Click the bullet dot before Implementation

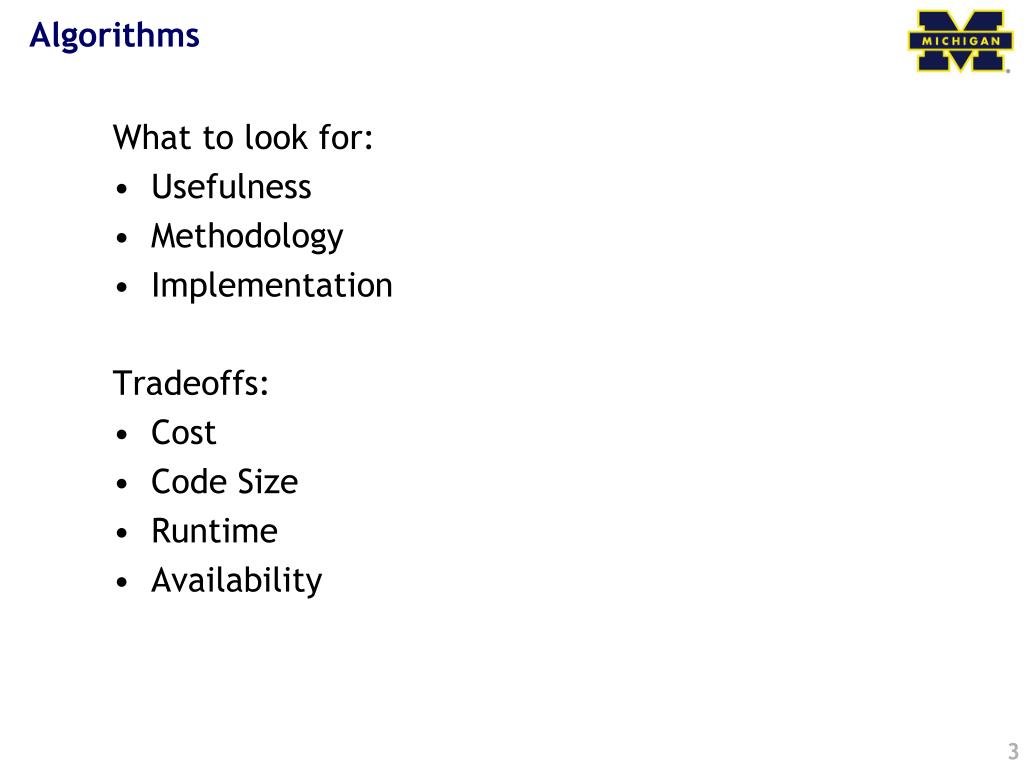[121, 288]
